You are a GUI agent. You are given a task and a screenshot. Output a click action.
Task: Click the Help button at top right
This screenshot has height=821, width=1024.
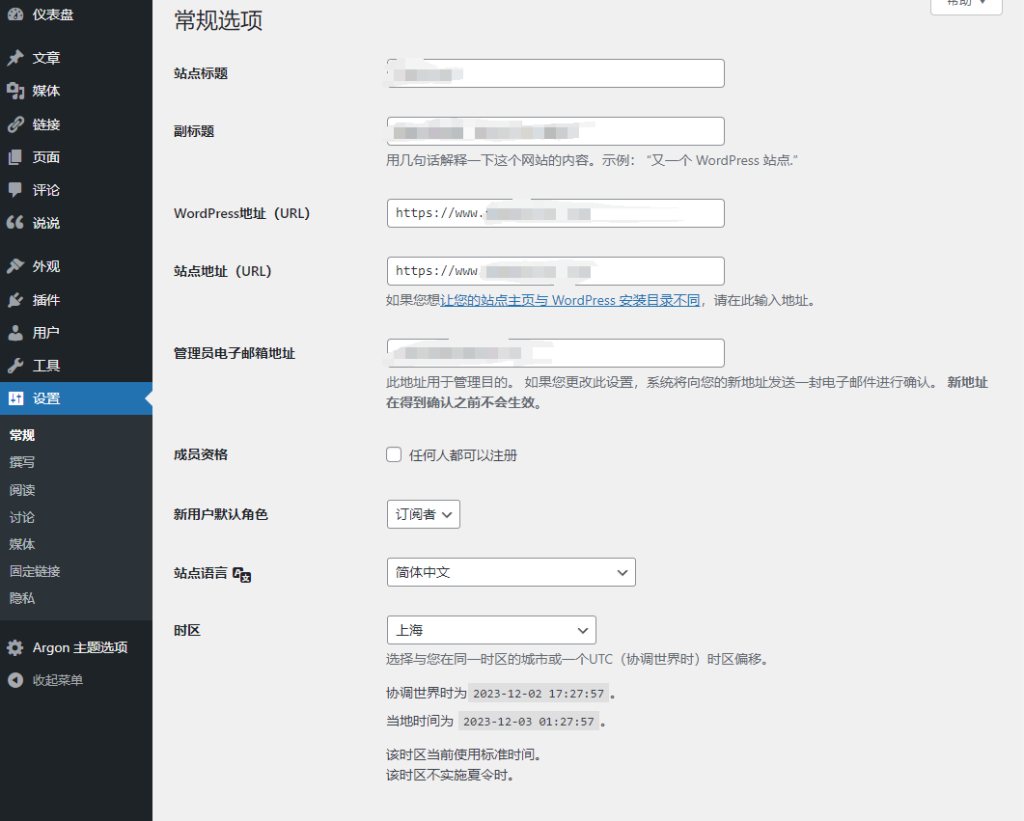pos(965,3)
